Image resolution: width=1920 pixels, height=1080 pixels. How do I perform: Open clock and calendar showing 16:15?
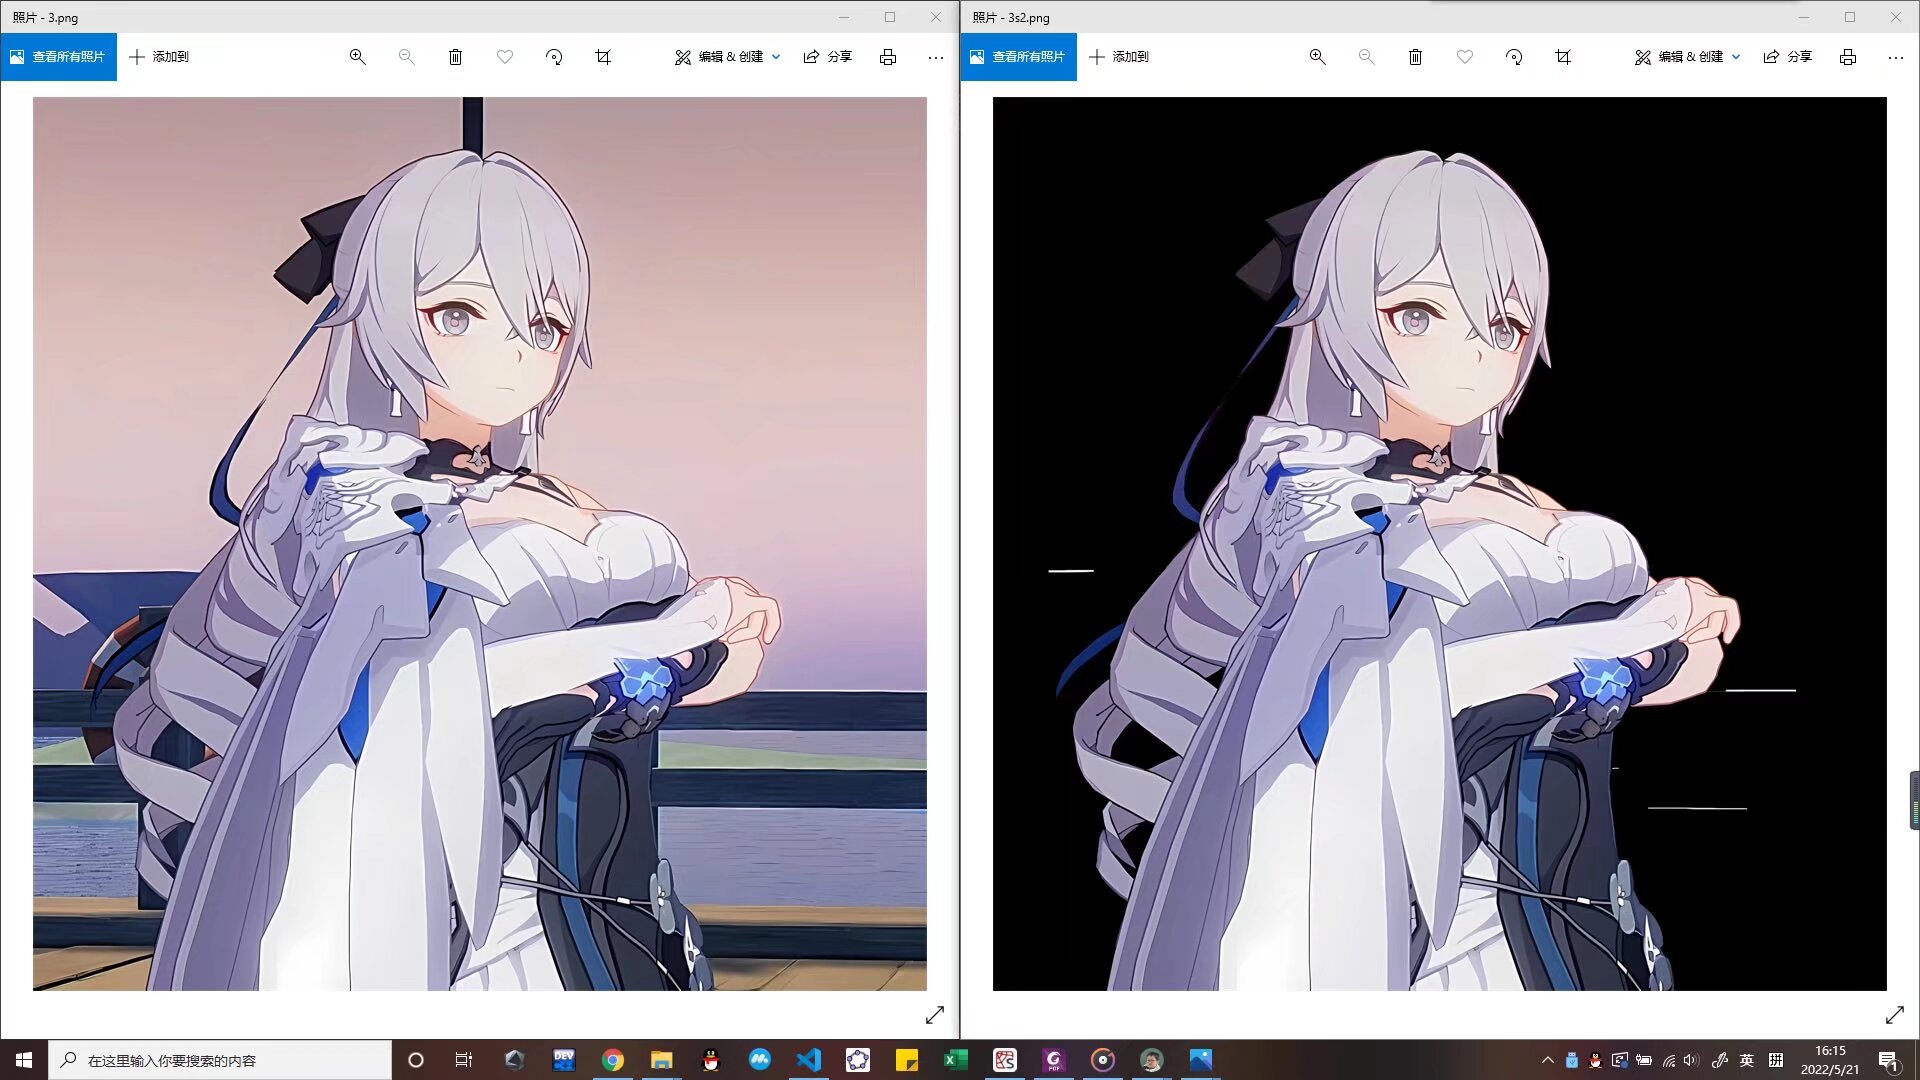[1830, 1060]
